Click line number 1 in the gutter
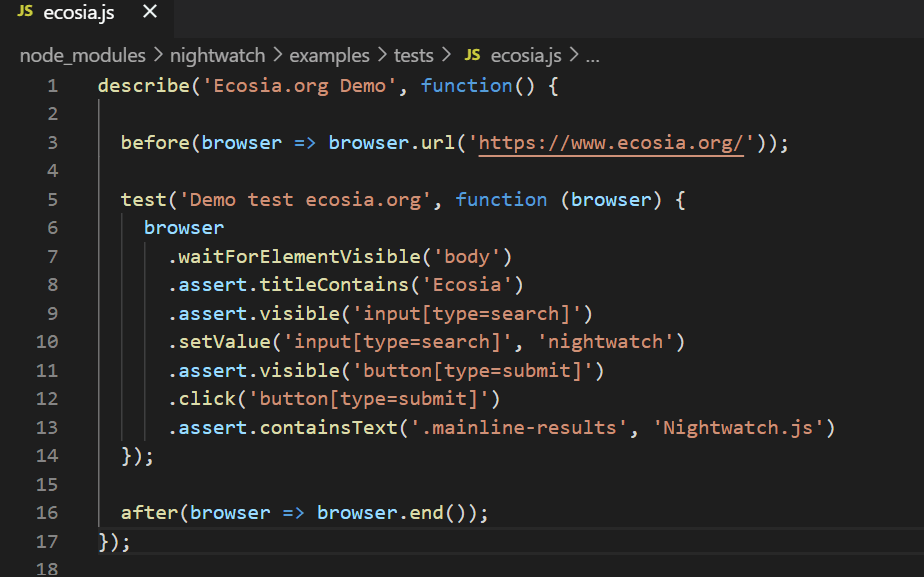 [x=52, y=85]
